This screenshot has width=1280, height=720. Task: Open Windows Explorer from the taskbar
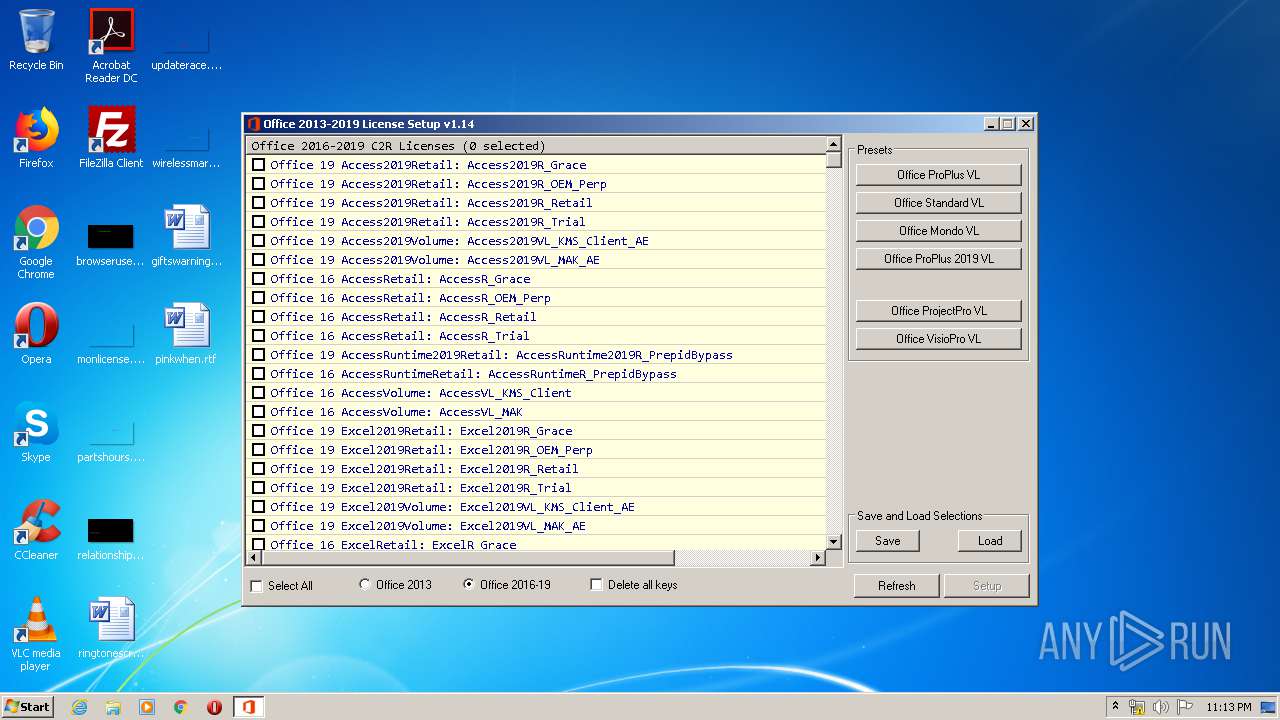pos(113,707)
